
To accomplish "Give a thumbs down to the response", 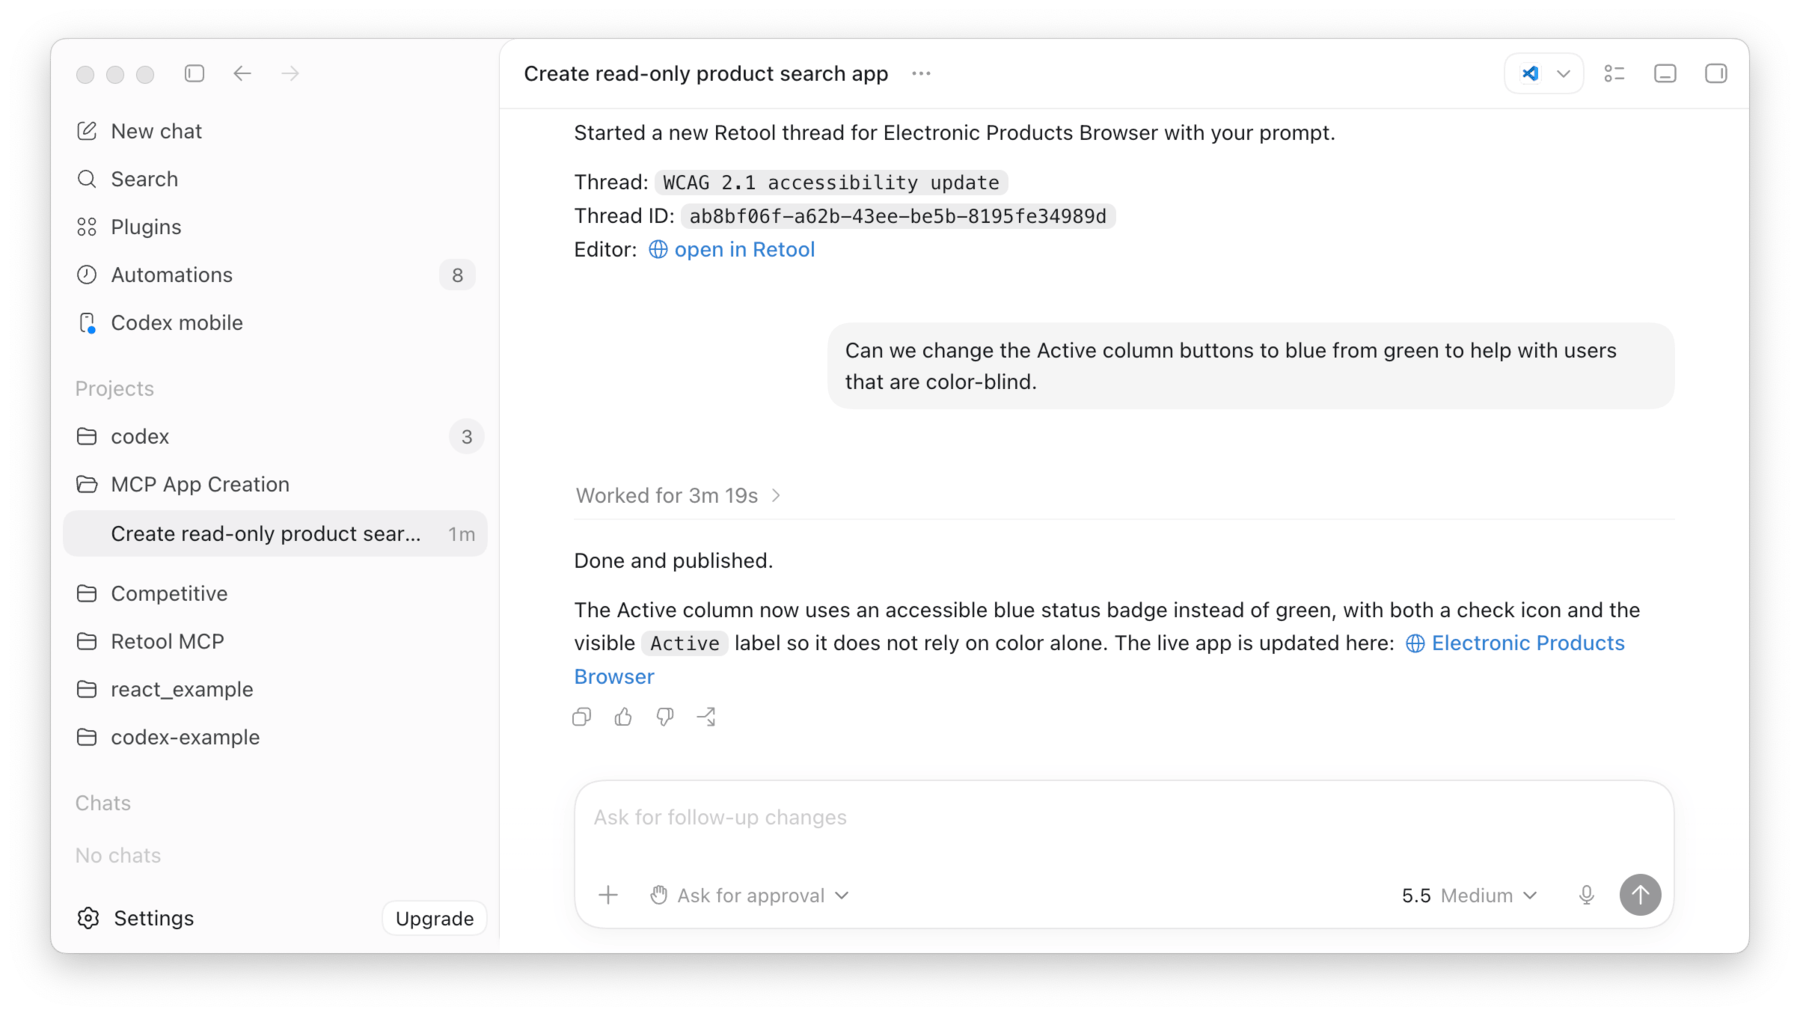I will (665, 717).
